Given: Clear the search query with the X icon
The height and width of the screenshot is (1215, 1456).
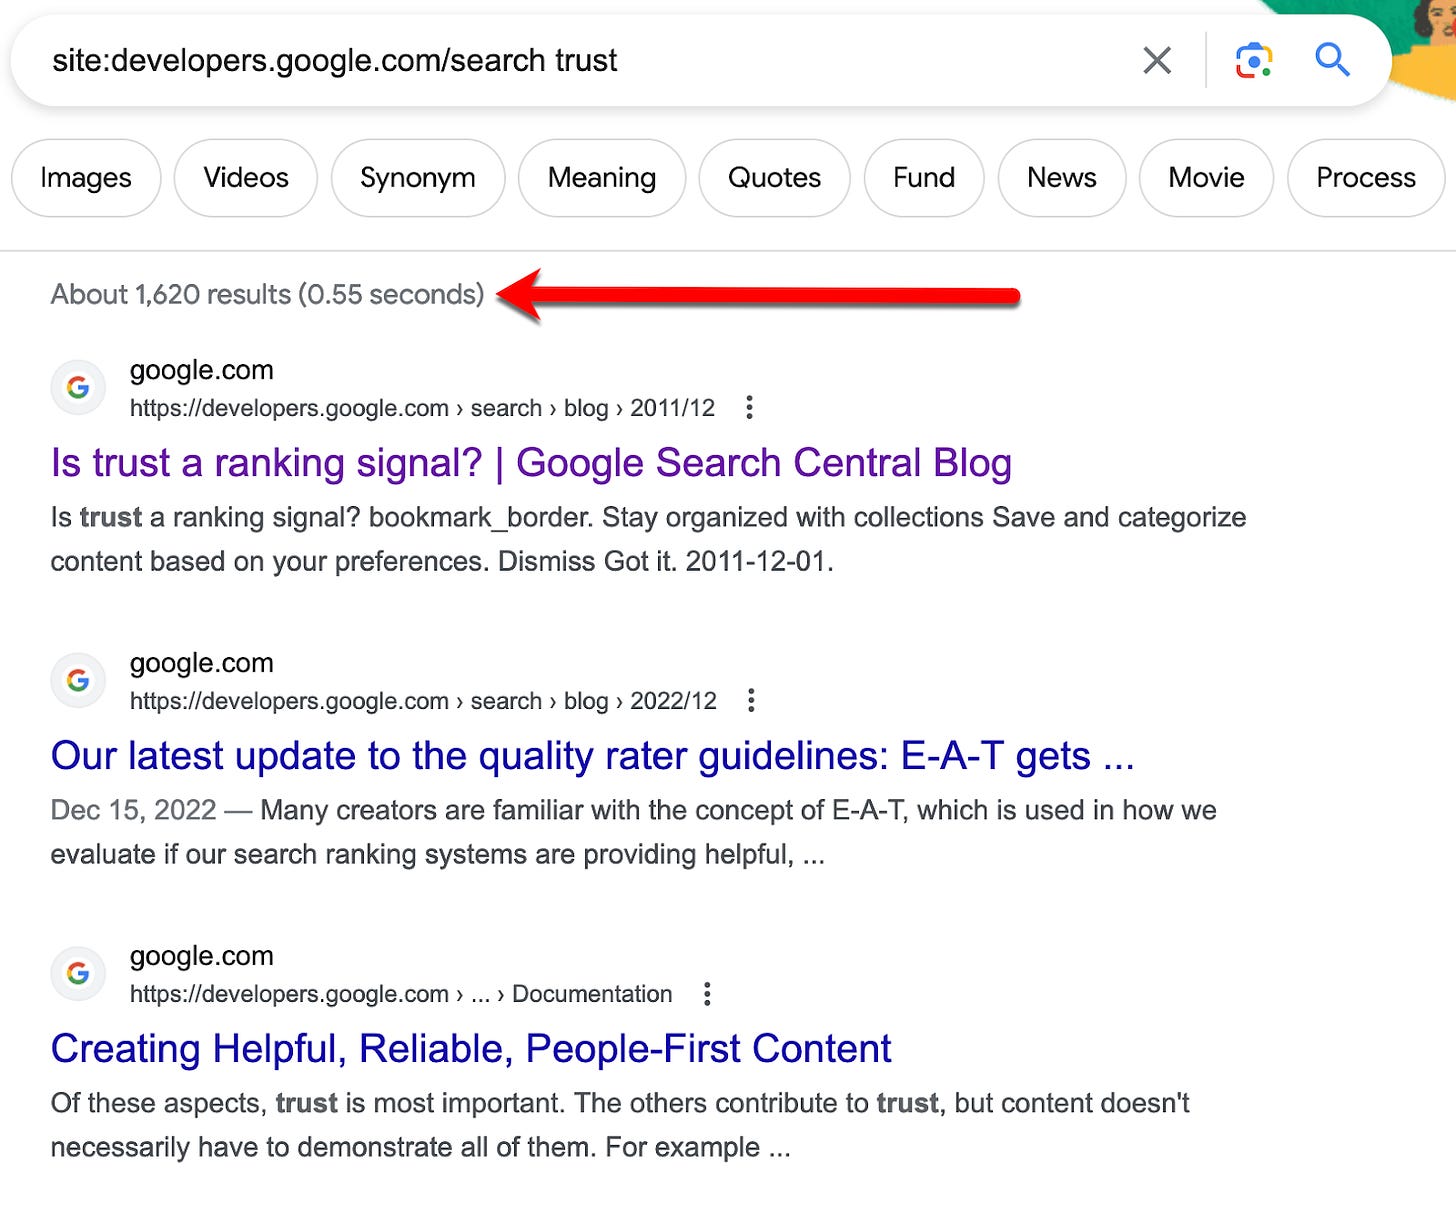Looking at the screenshot, I should point(1157,61).
